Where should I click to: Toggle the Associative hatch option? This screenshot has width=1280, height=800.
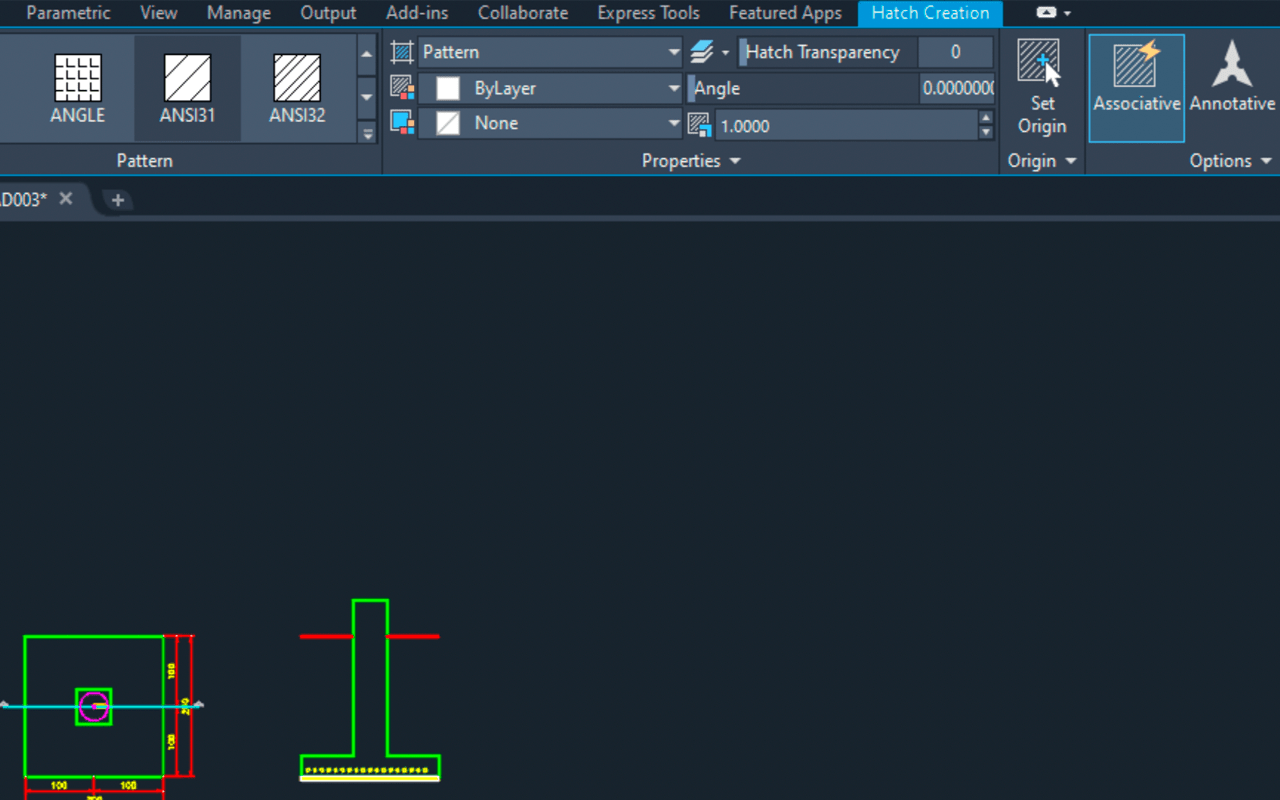[x=1137, y=88]
